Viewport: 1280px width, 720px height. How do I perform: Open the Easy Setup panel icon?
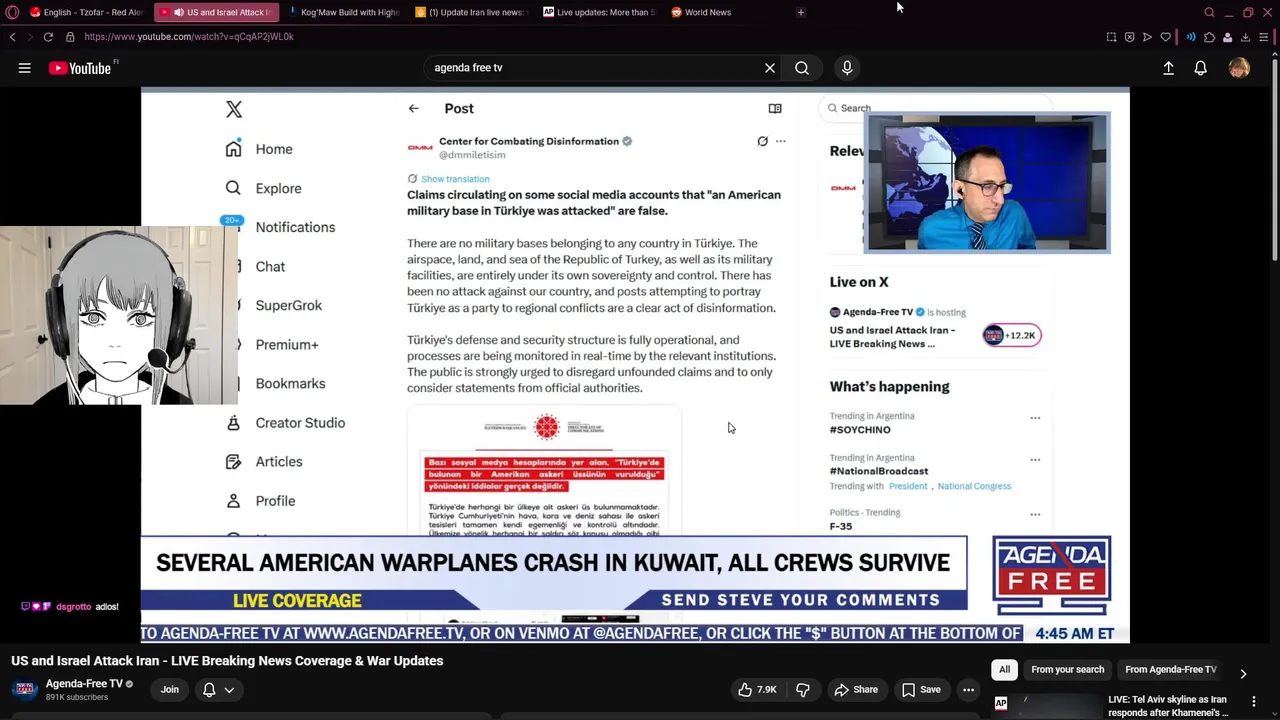(x=1264, y=37)
